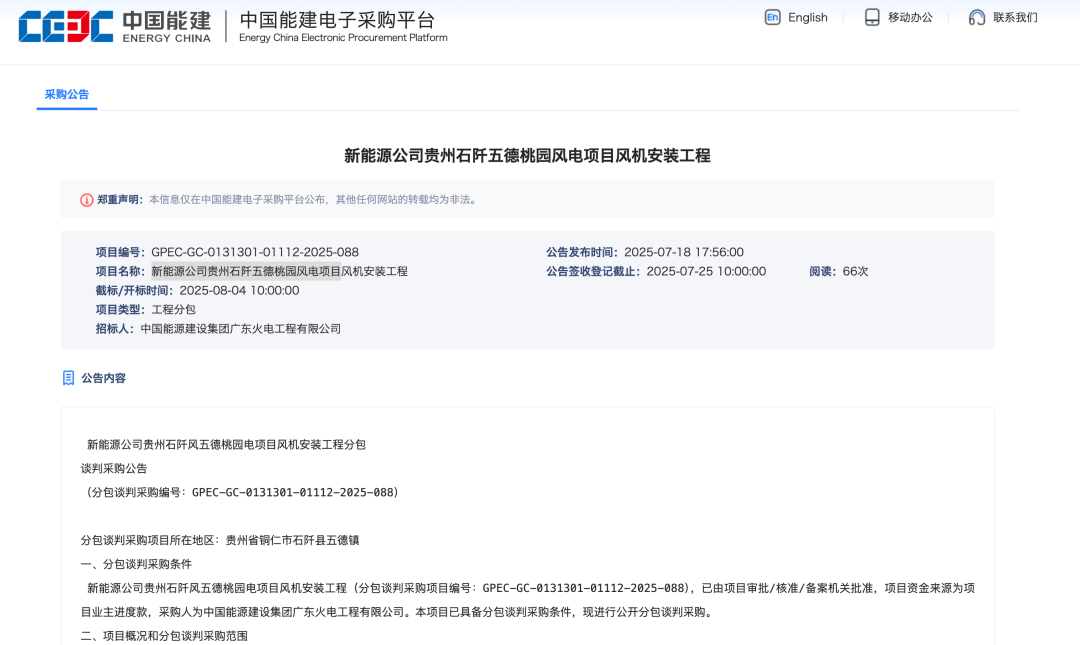Click the 公告内容 document icon
This screenshot has width=1080, height=645.
(68, 378)
